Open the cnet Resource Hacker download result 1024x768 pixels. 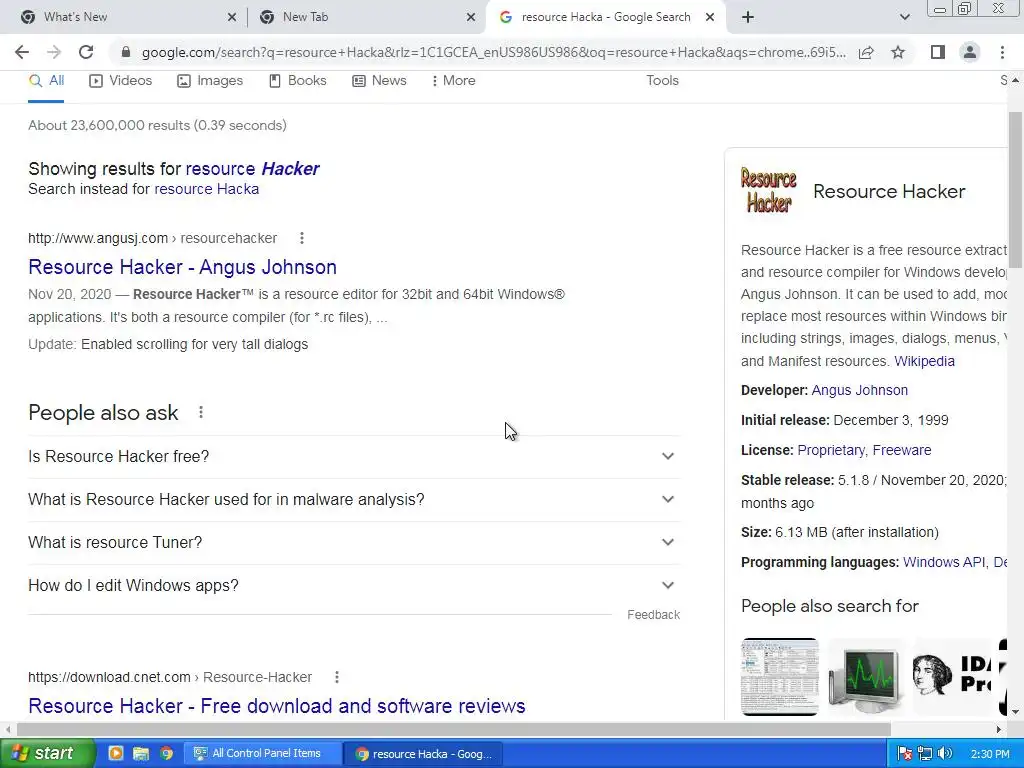click(x=277, y=706)
